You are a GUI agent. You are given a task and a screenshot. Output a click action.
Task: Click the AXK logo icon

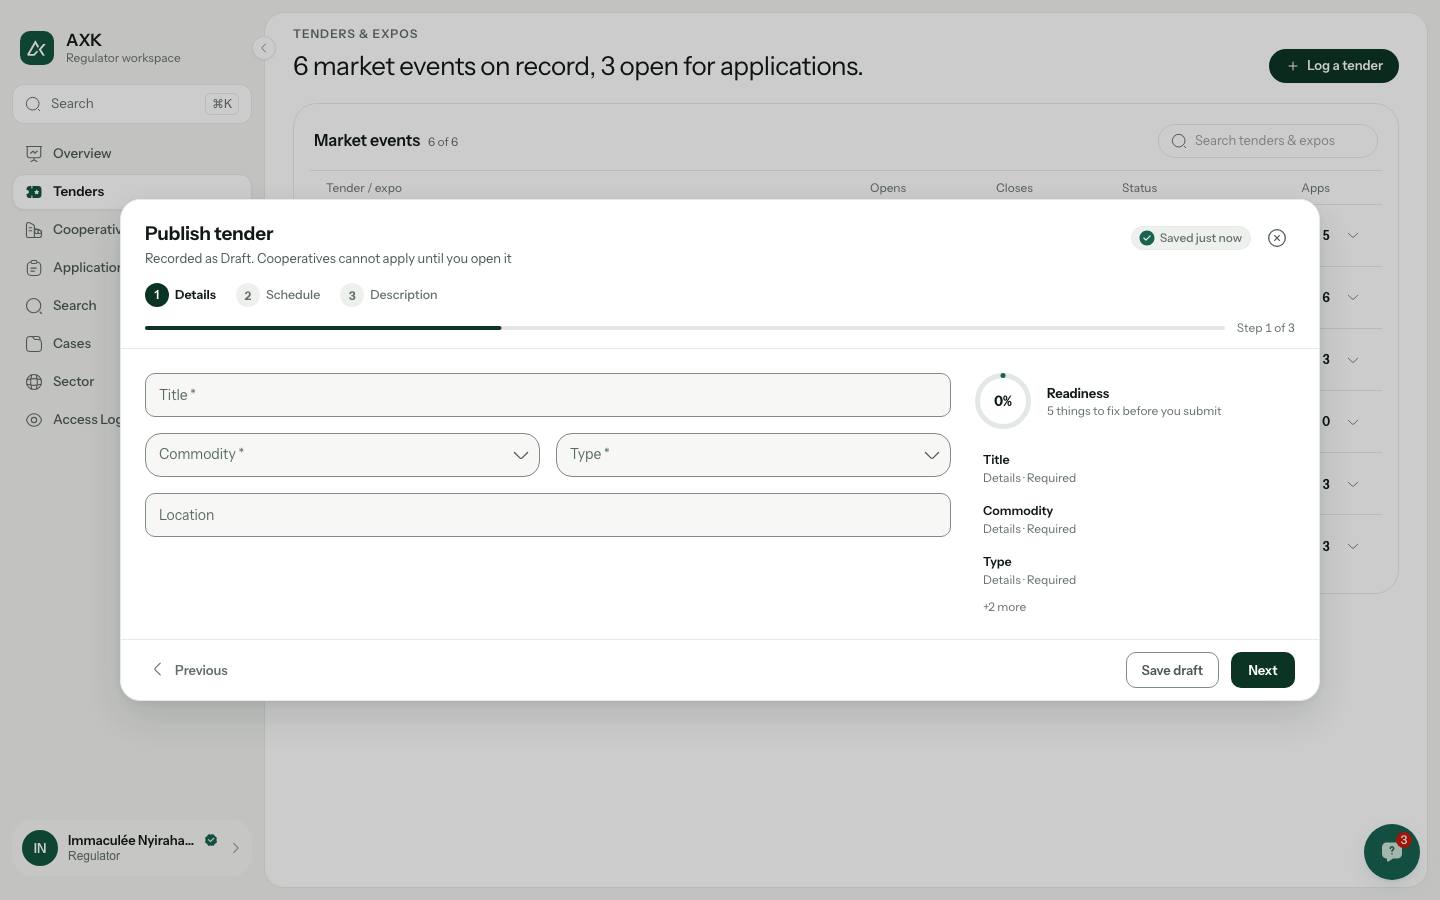[x=37, y=48]
